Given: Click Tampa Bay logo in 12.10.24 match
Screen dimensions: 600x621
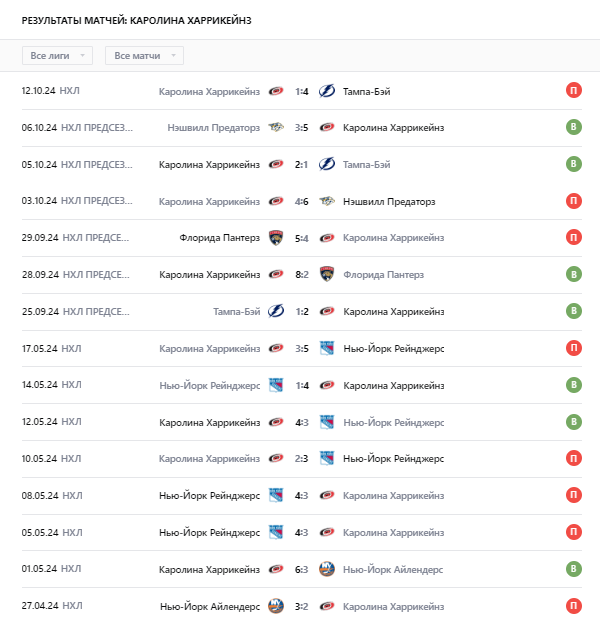Looking at the screenshot, I should pos(326,91).
